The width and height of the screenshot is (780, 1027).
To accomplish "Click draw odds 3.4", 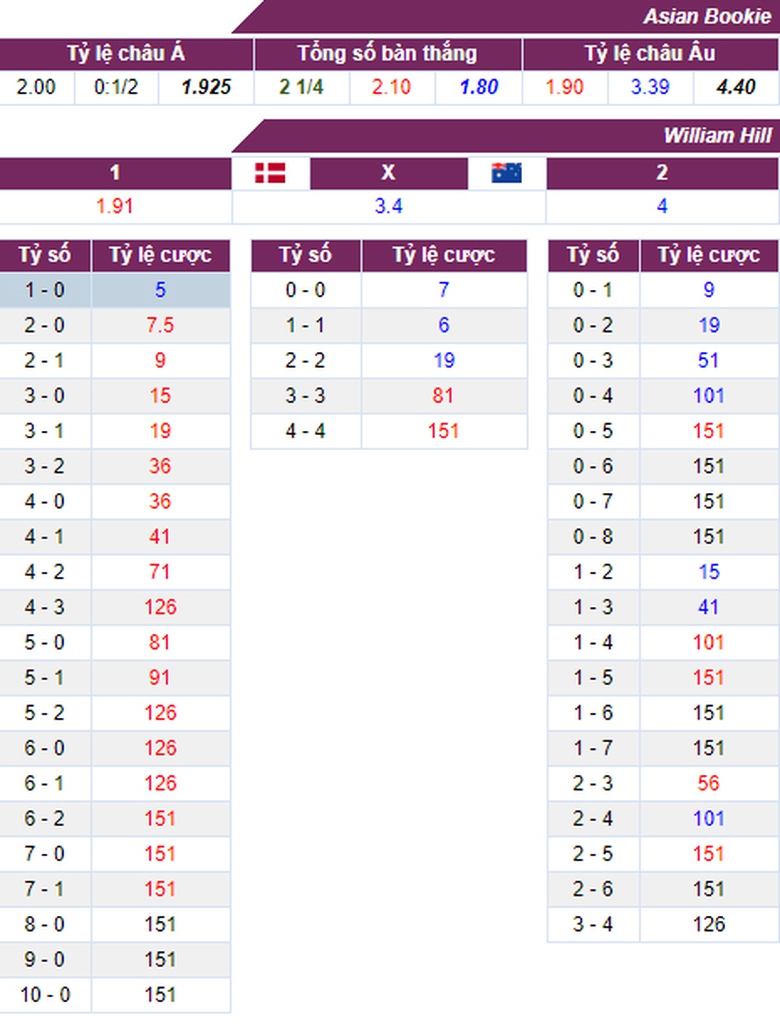I will click(x=388, y=207).
